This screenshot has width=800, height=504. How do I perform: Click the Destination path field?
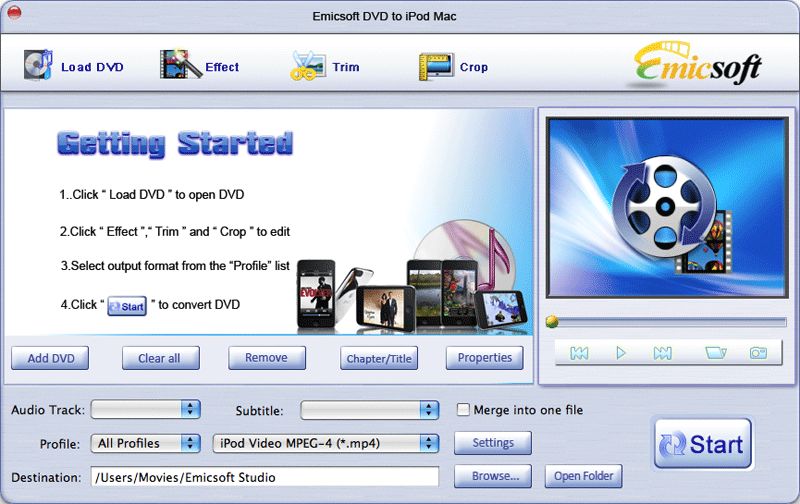click(x=265, y=476)
